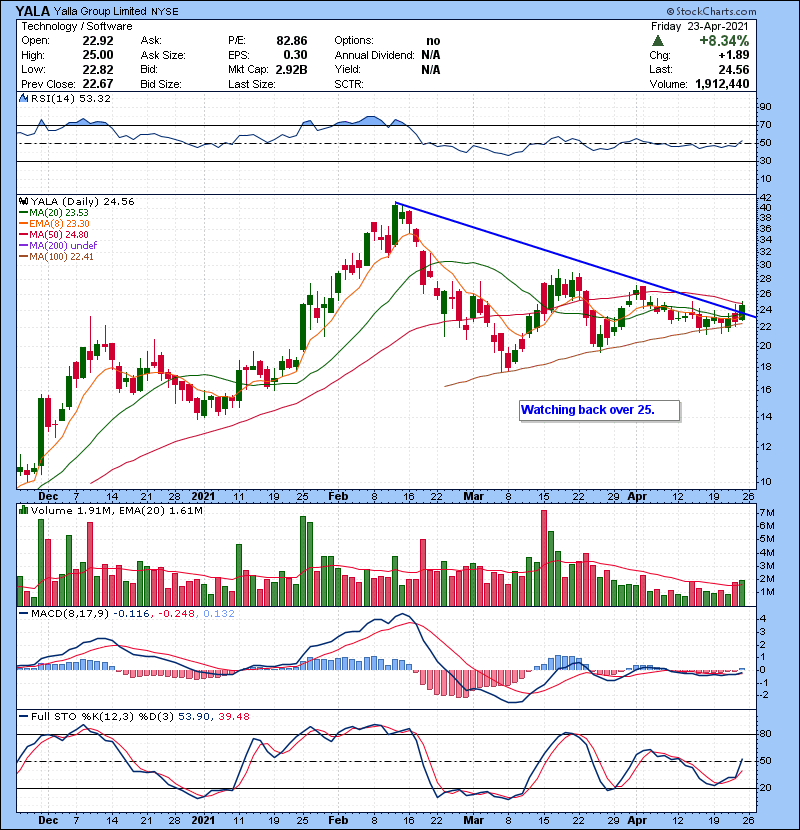Viewport: 800px width, 830px height.
Task: Click the MACD histogram value 0.132
Action: (219, 613)
